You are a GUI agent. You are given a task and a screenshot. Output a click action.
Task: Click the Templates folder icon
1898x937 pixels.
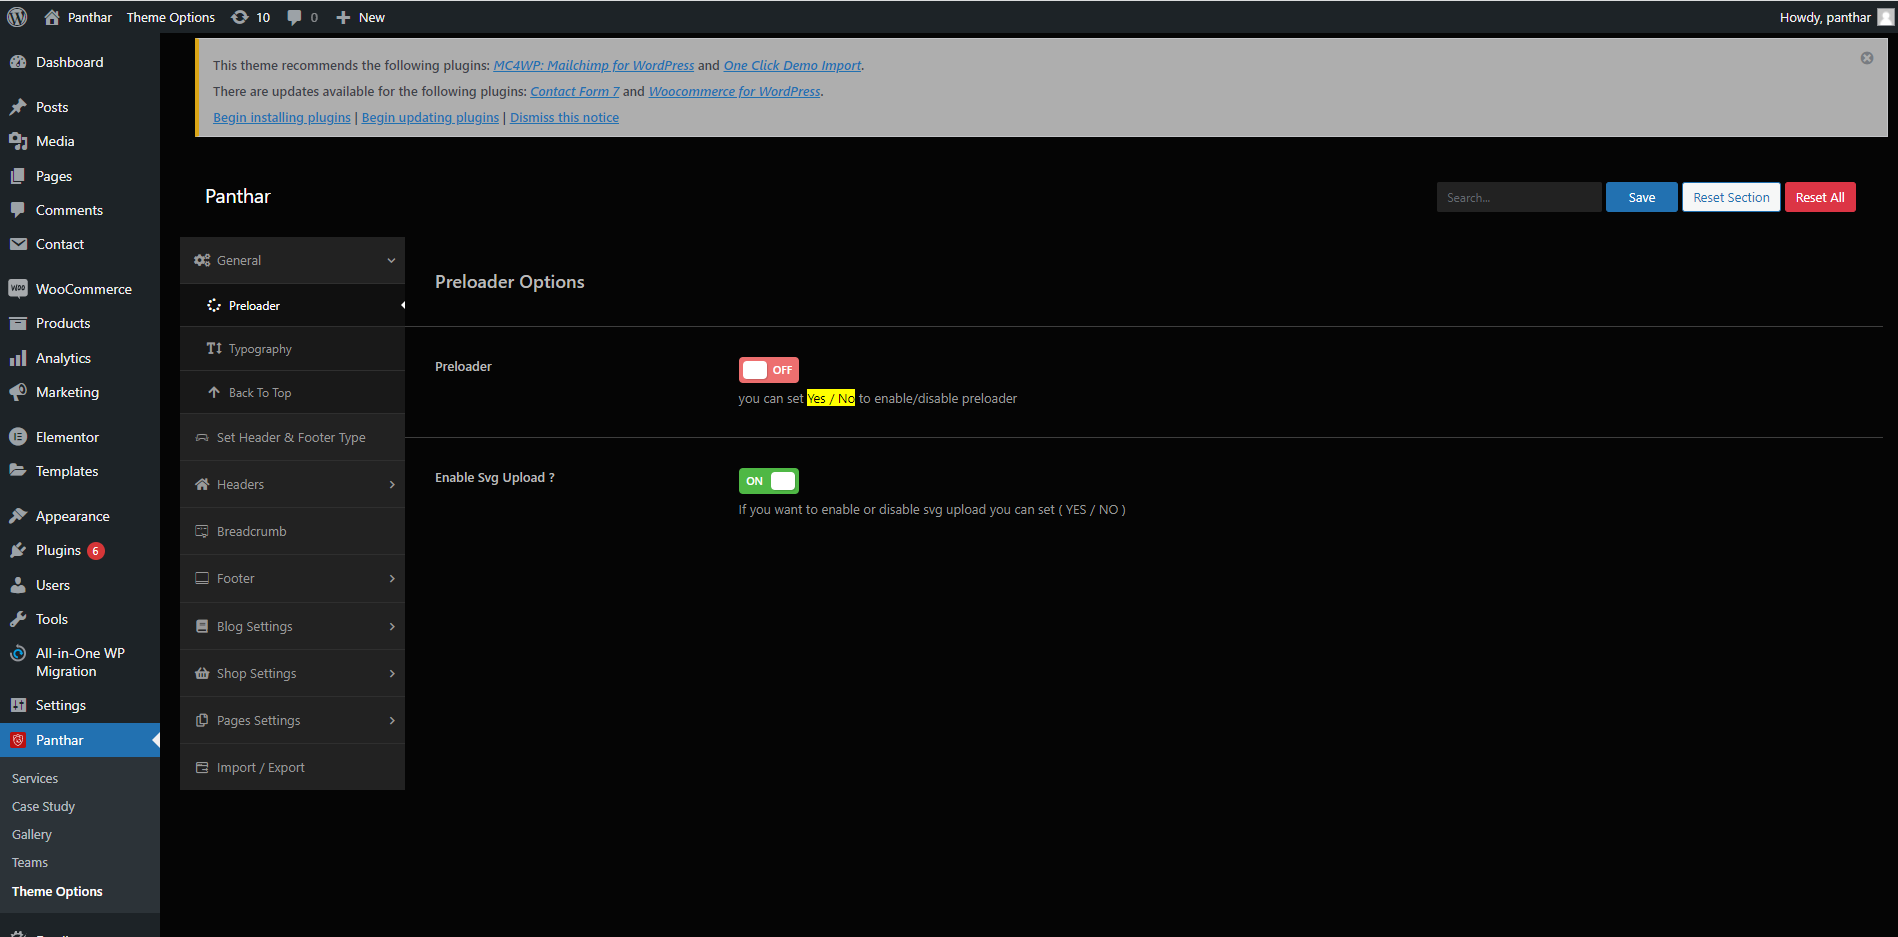coord(18,471)
